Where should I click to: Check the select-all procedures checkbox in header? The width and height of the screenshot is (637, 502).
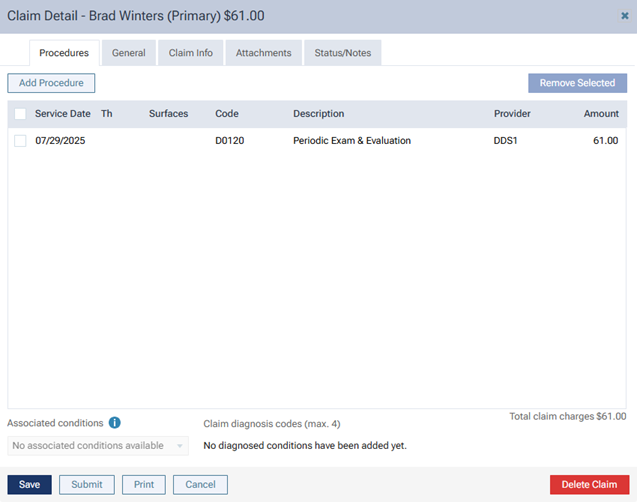[x=20, y=114]
